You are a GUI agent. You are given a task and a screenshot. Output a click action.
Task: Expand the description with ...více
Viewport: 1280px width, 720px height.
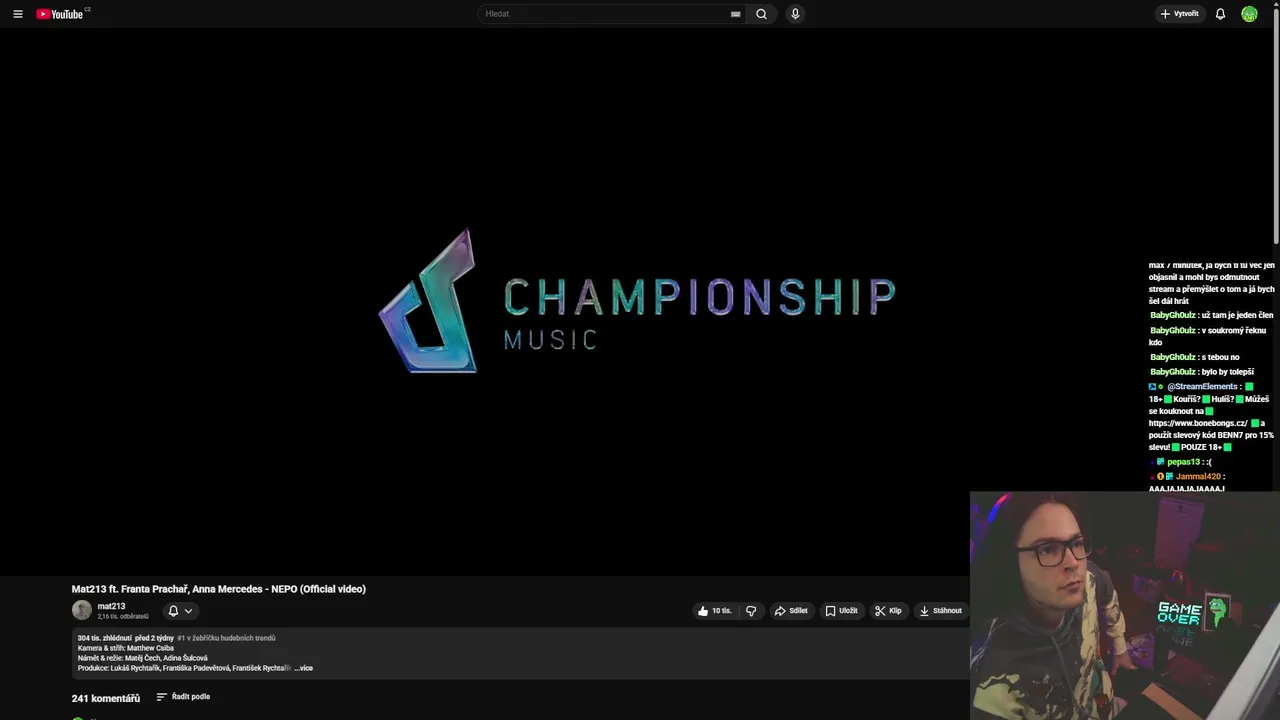pos(304,668)
